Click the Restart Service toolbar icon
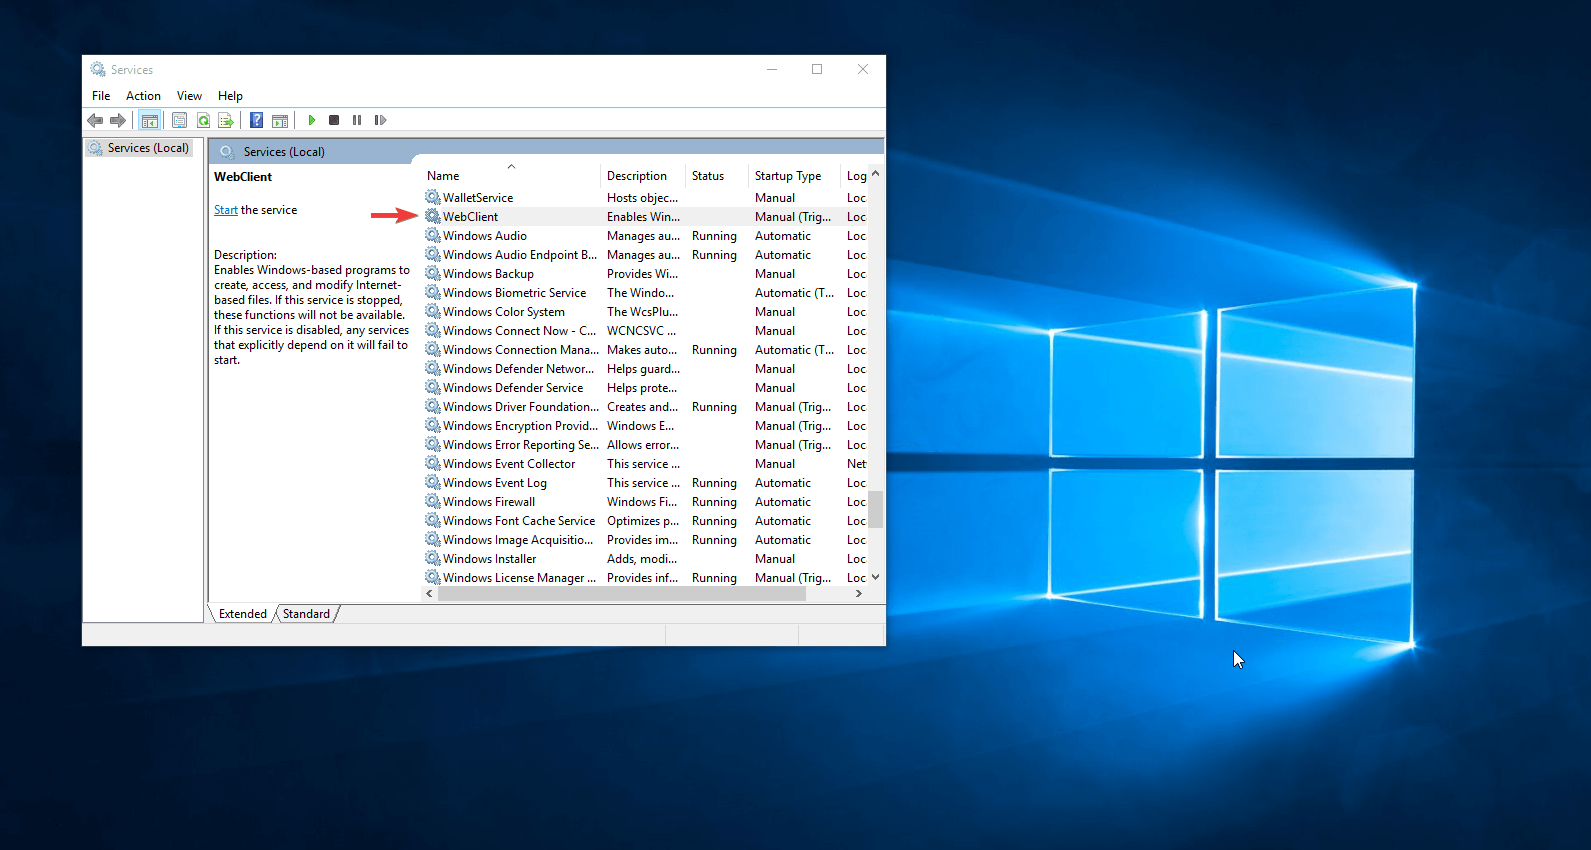Image resolution: width=1591 pixels, height=850 pixels. (x=380, y=120)
